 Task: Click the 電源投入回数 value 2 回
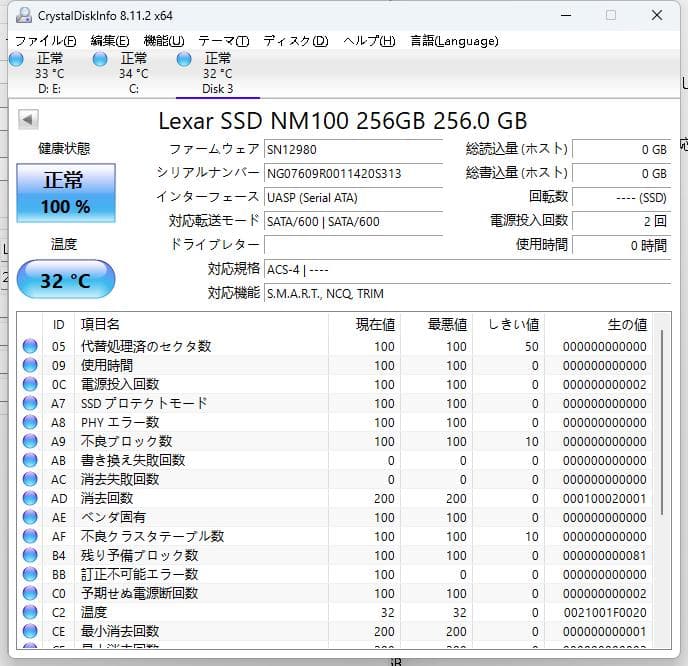tap(621, 221)
